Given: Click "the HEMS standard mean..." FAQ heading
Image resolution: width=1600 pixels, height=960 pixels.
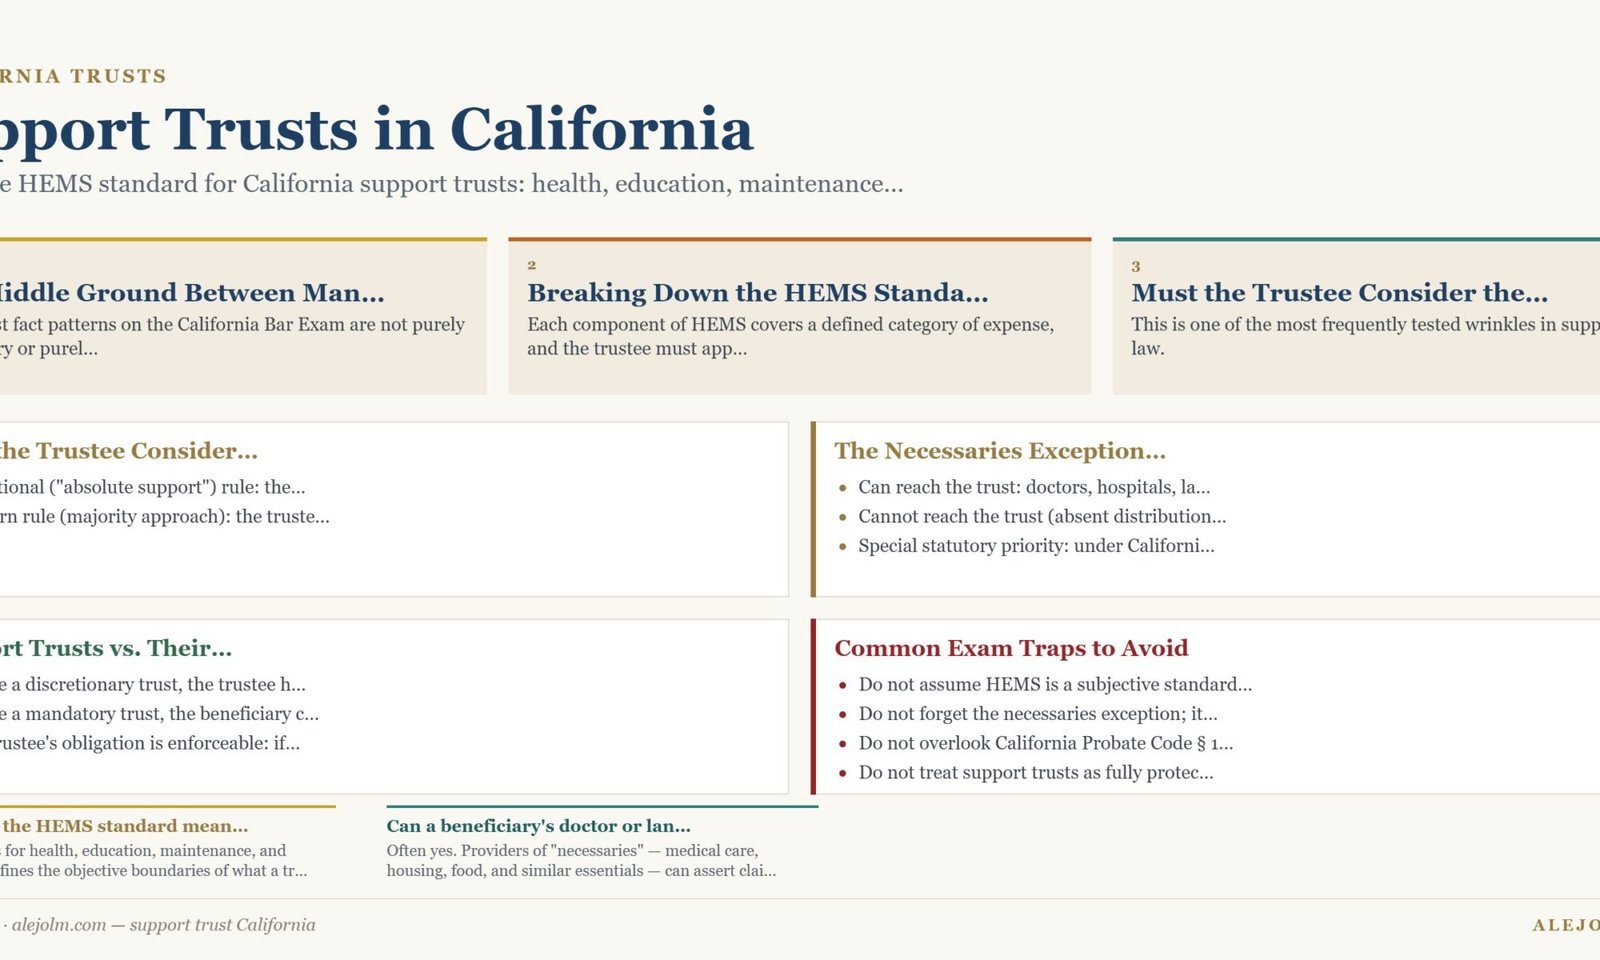Looking at the screenshot, I should [124, 826].
